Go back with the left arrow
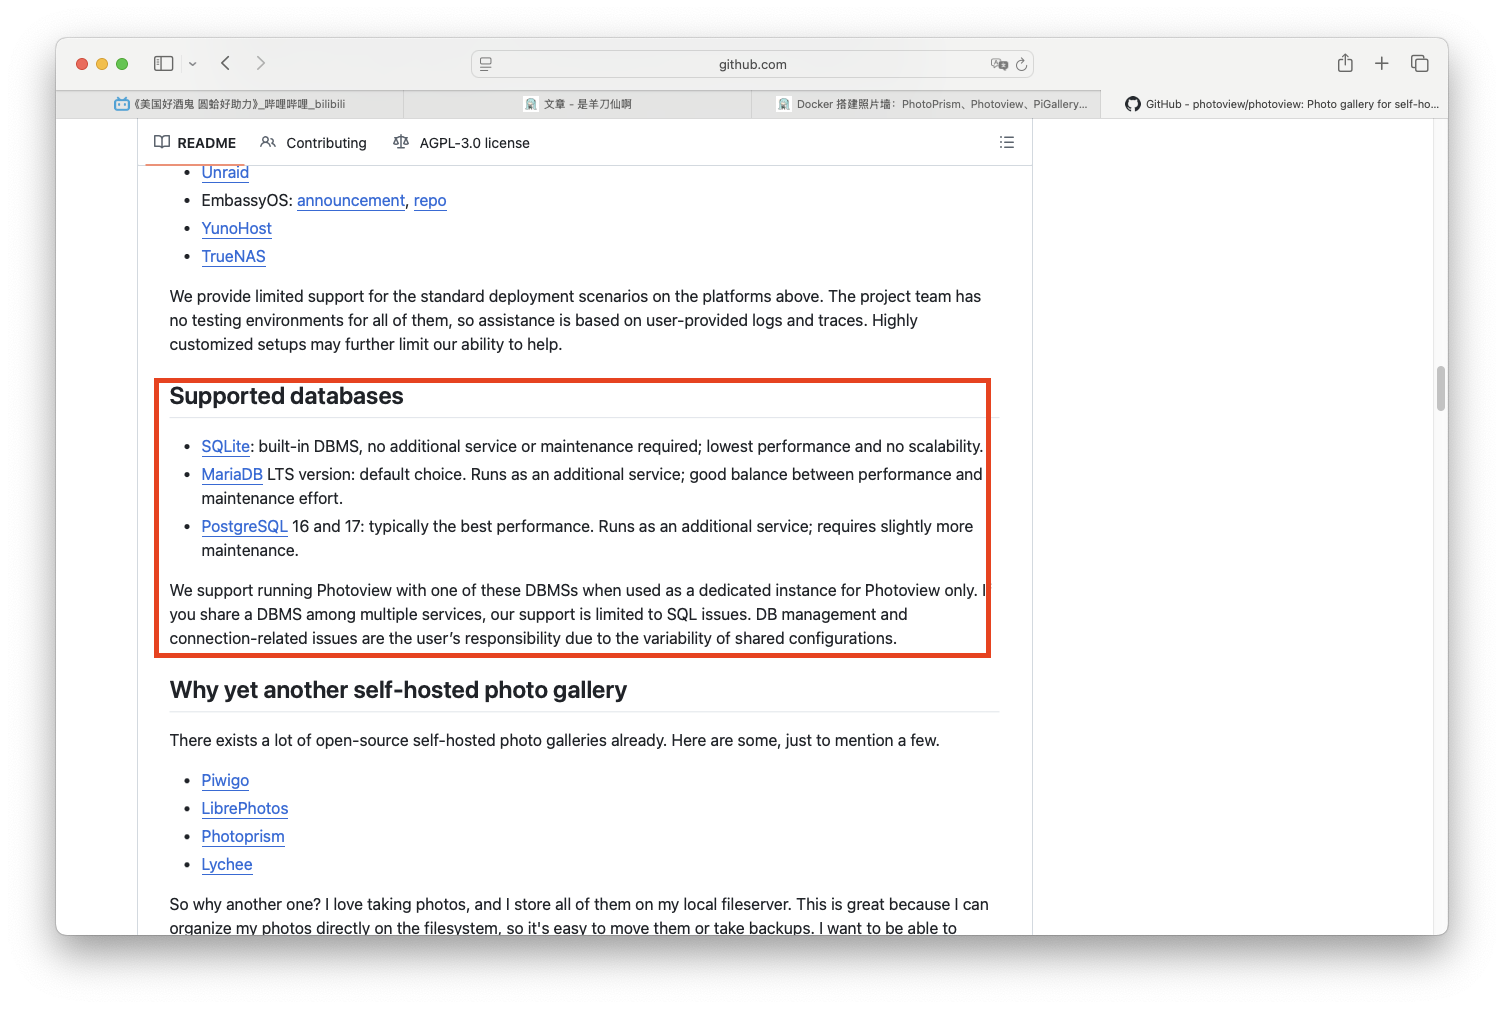 click(x=226, y=63)
